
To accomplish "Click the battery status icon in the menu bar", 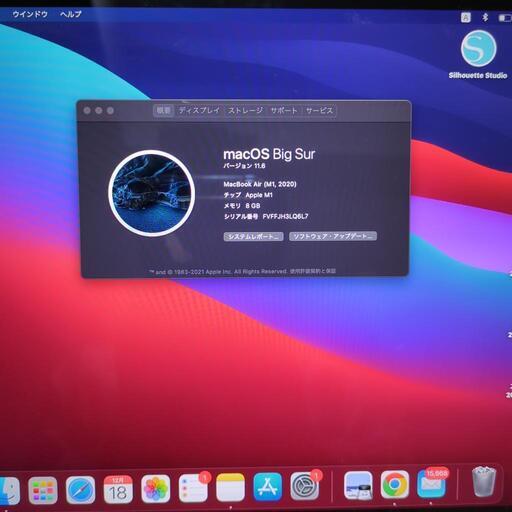I will click(x=505, y=18).
